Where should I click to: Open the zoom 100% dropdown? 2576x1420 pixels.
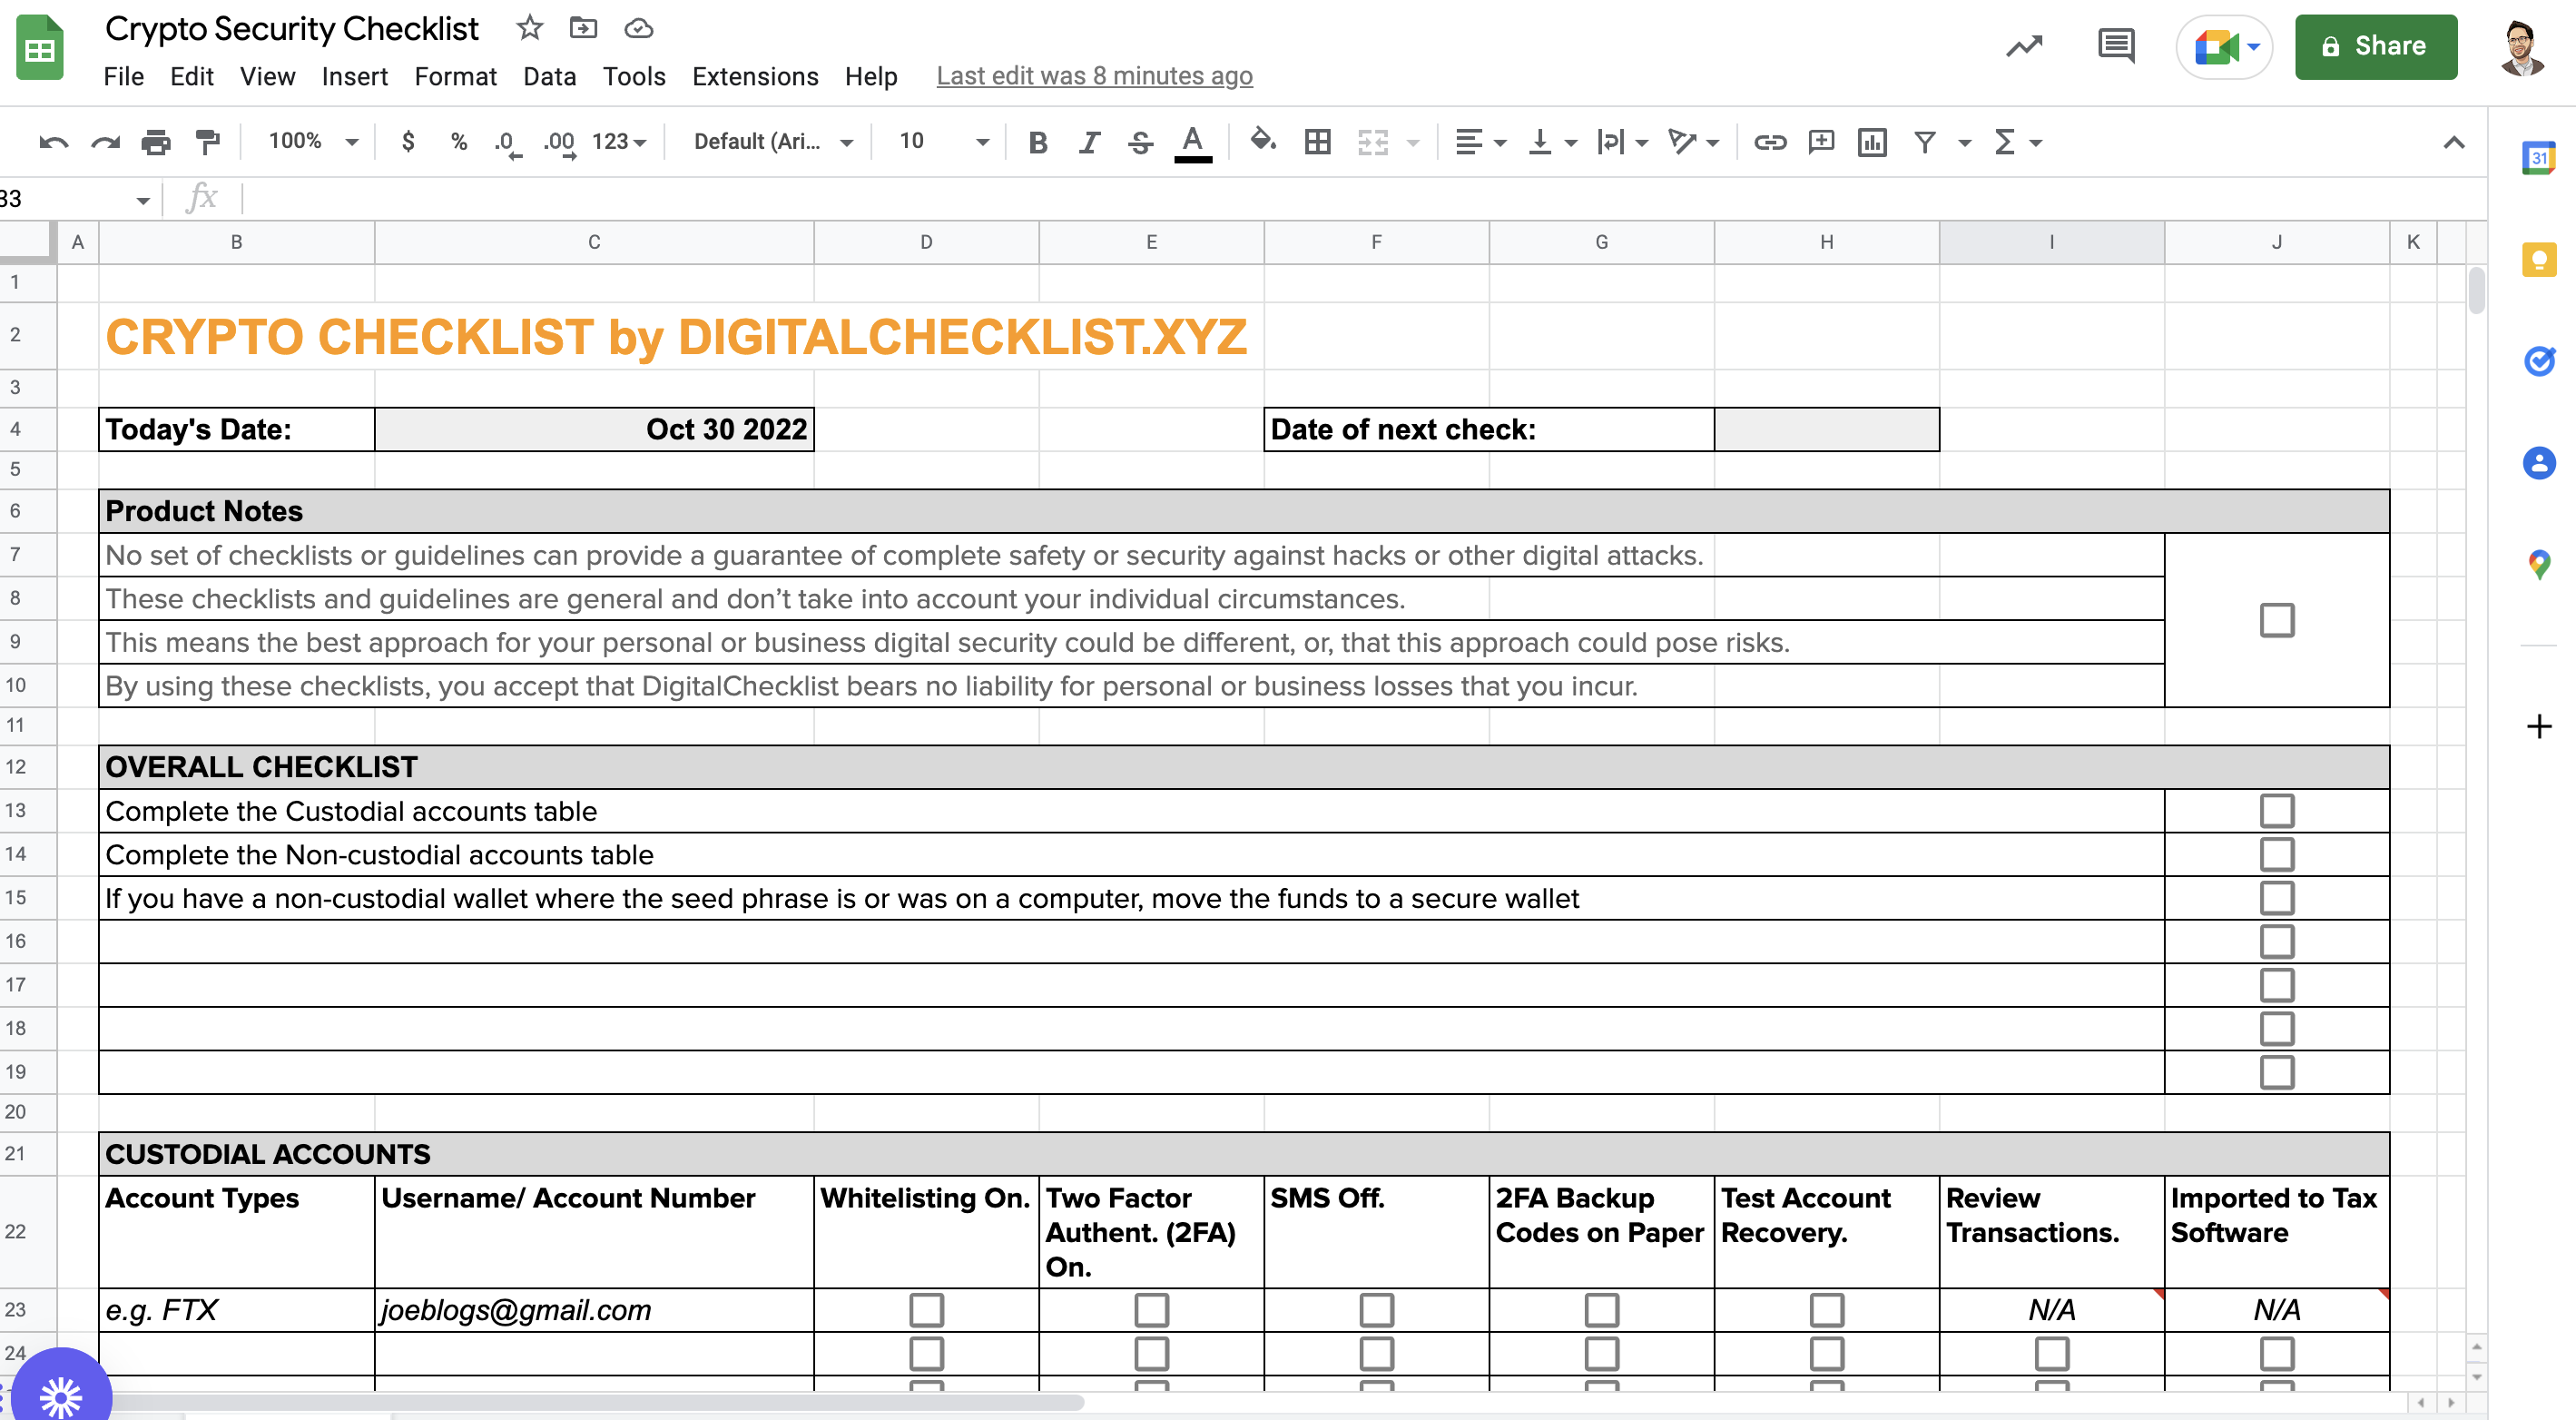pos(312,141)
